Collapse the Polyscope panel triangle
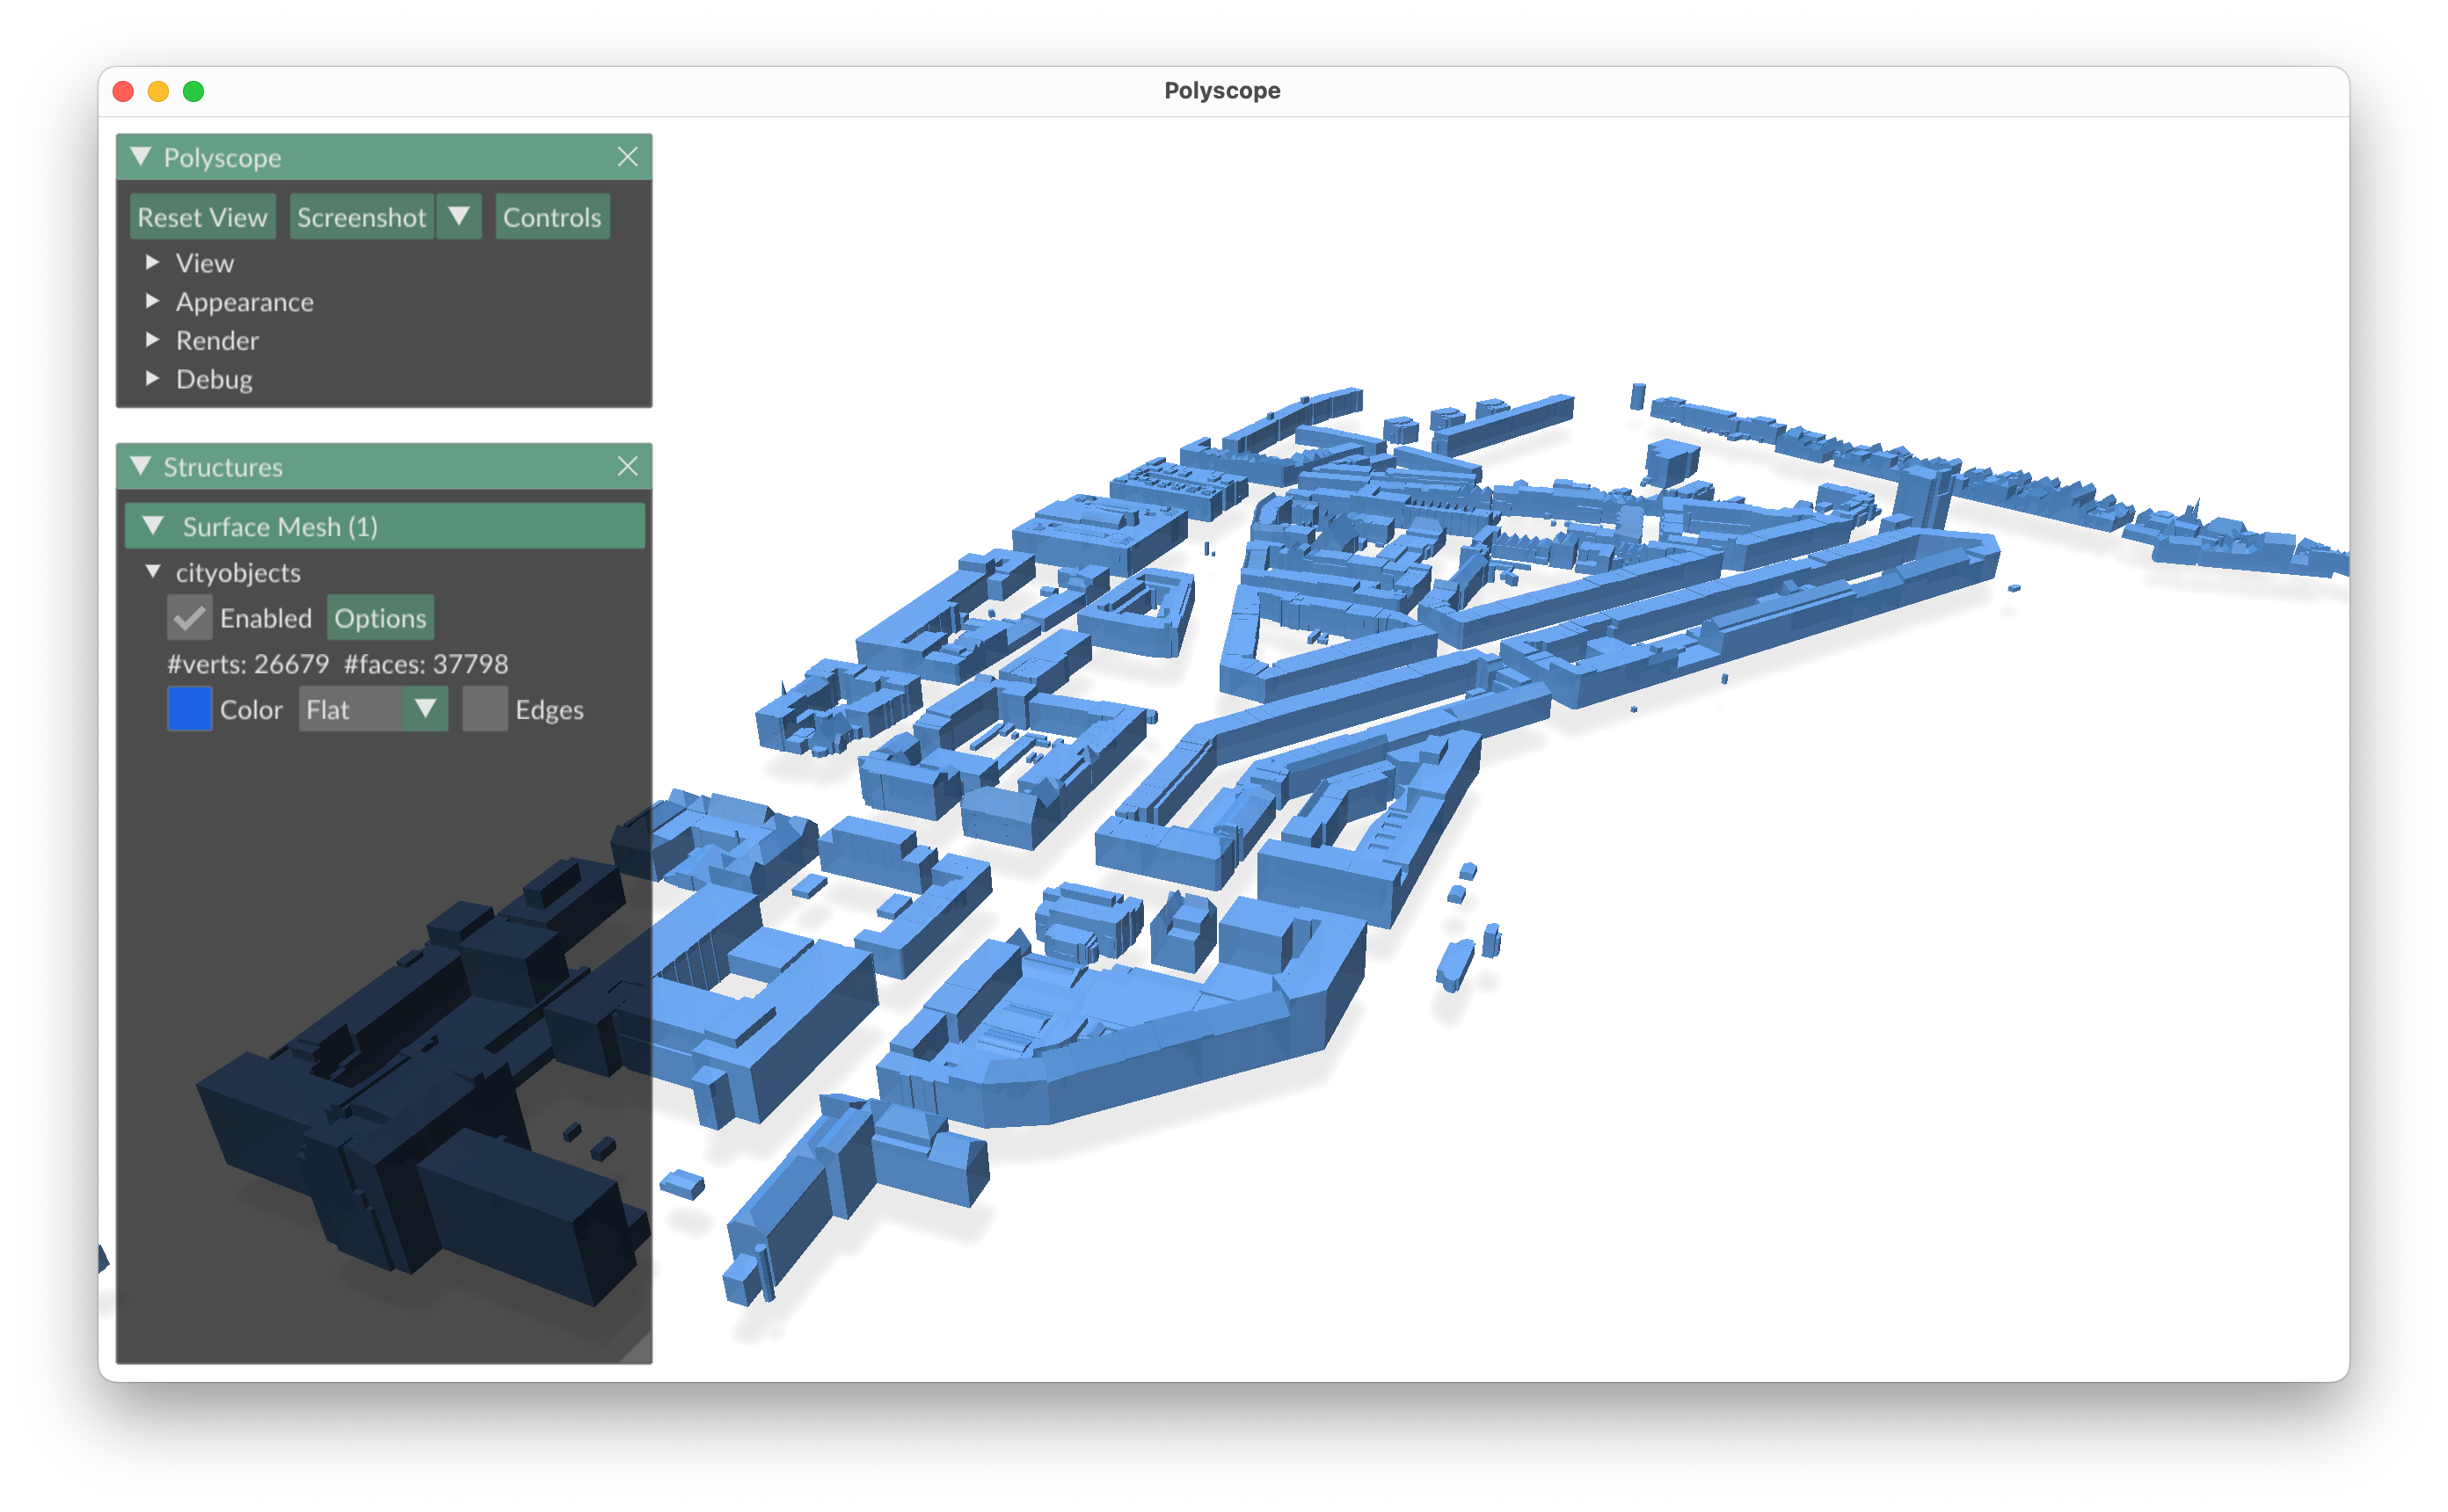2448x1512 pixels. (x=141, y=157)
